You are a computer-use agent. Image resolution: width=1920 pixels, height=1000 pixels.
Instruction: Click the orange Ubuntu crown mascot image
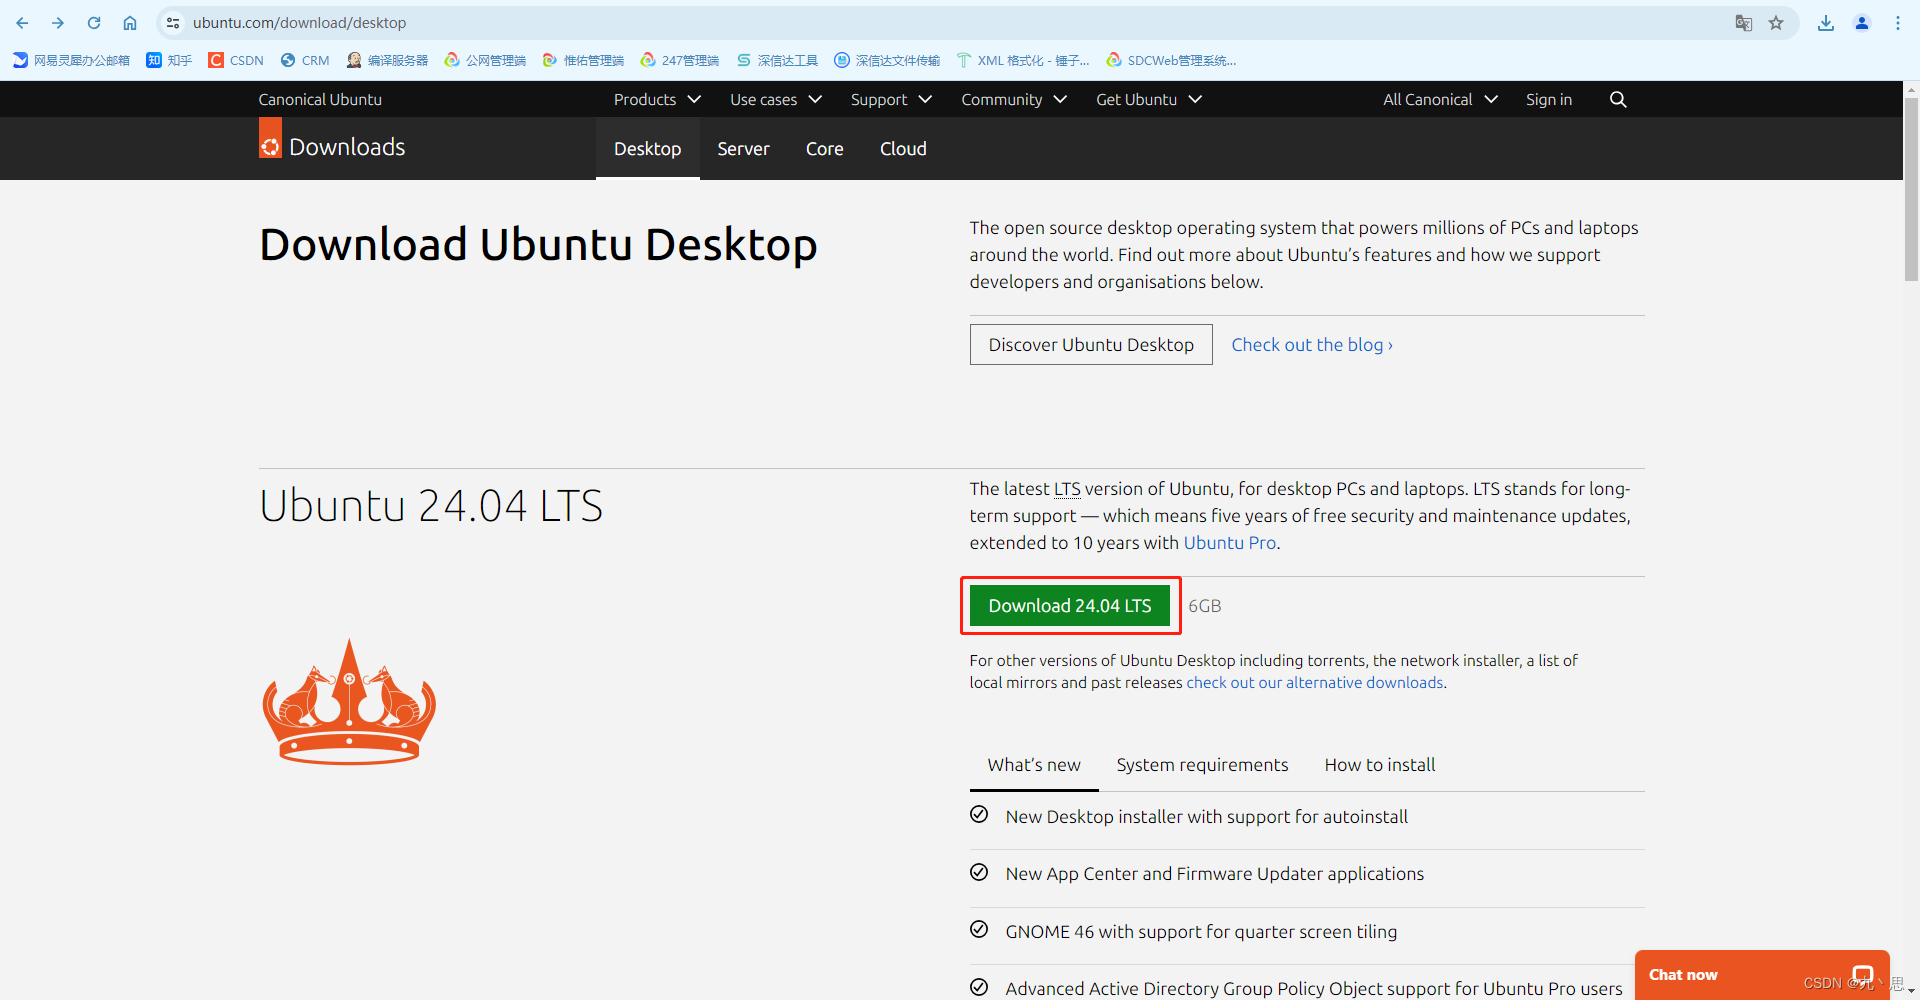(x=349, y=702)
